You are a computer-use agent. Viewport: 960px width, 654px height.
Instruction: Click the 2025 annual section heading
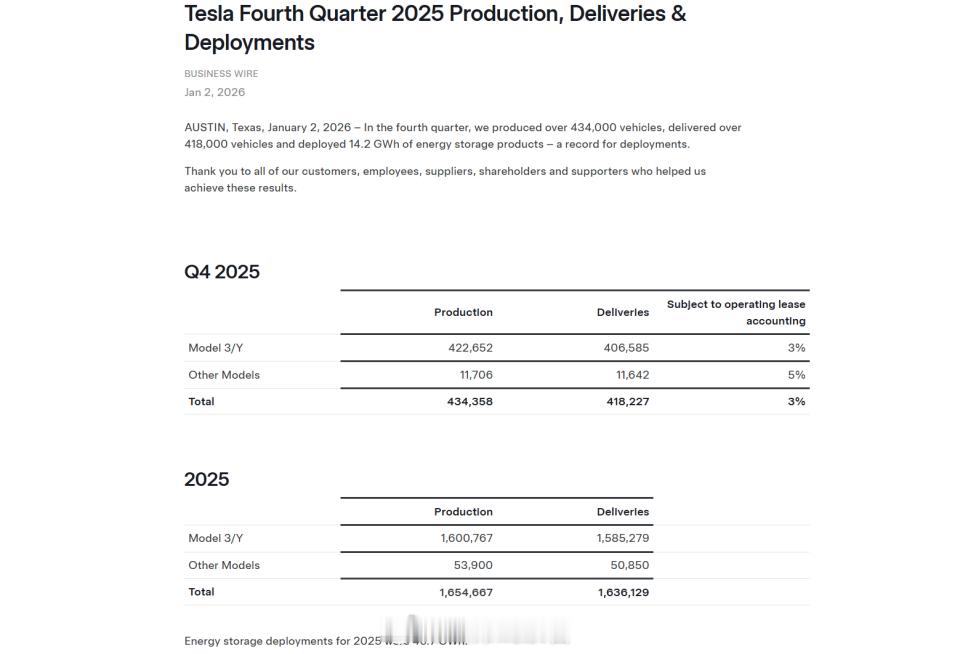coord(206,479)
